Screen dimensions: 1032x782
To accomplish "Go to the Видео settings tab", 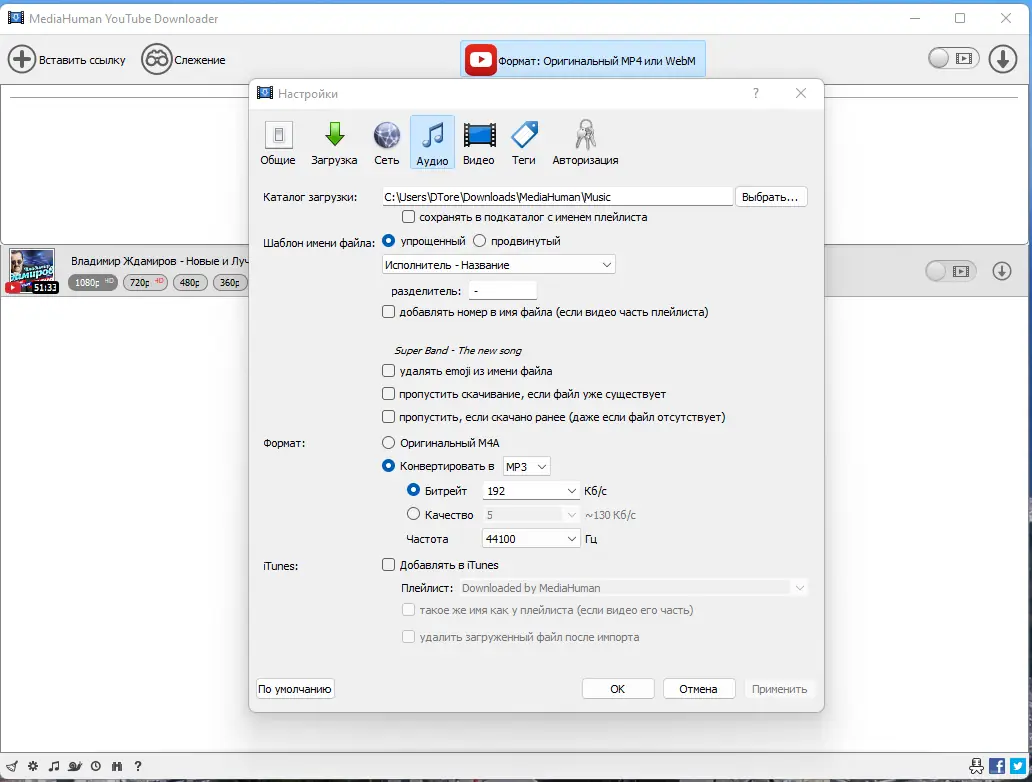I will pyautogui.click(x=478, y=142).
